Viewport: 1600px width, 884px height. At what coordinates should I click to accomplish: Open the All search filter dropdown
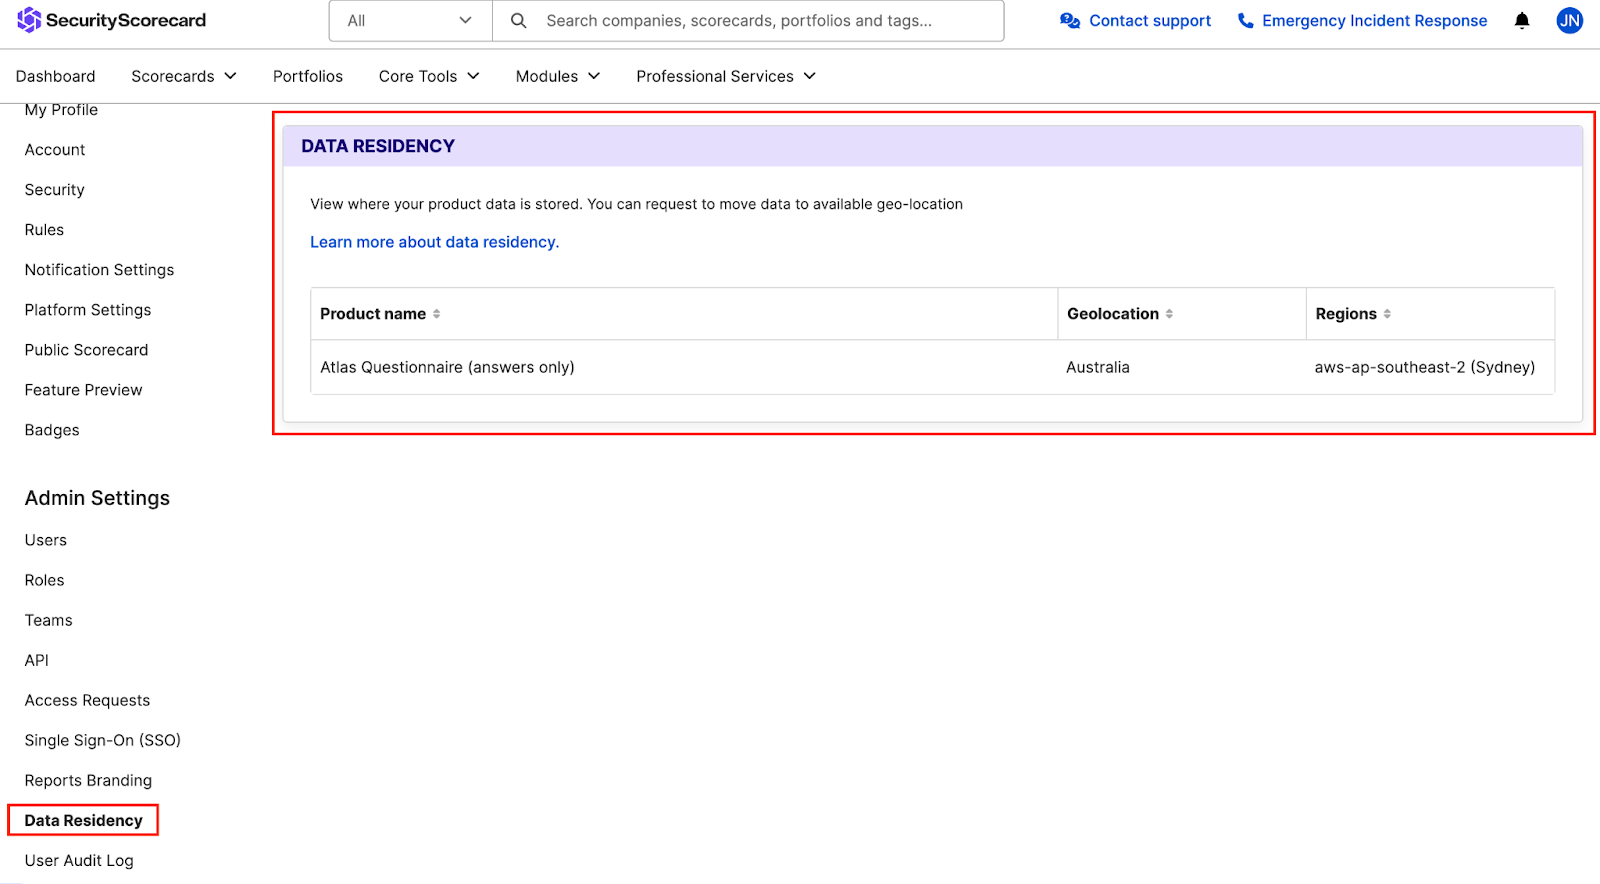tap(410, 21)
